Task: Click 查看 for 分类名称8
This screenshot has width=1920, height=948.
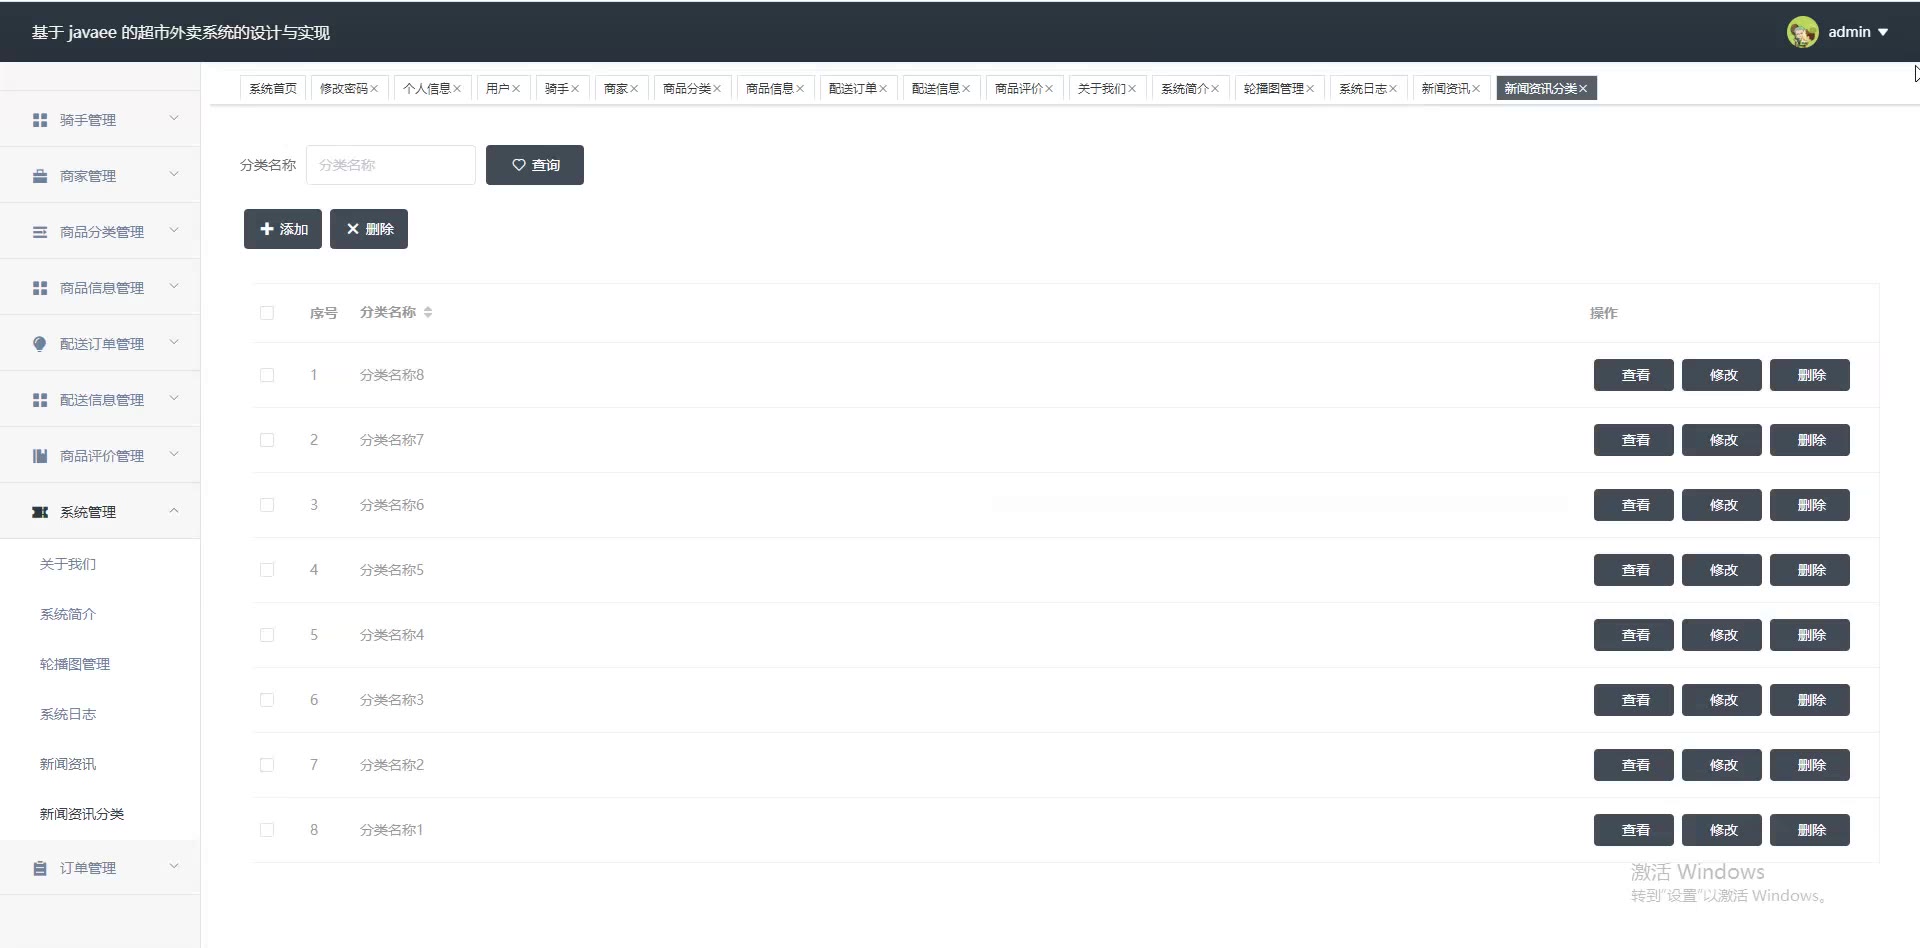Action: (1634, 375)
